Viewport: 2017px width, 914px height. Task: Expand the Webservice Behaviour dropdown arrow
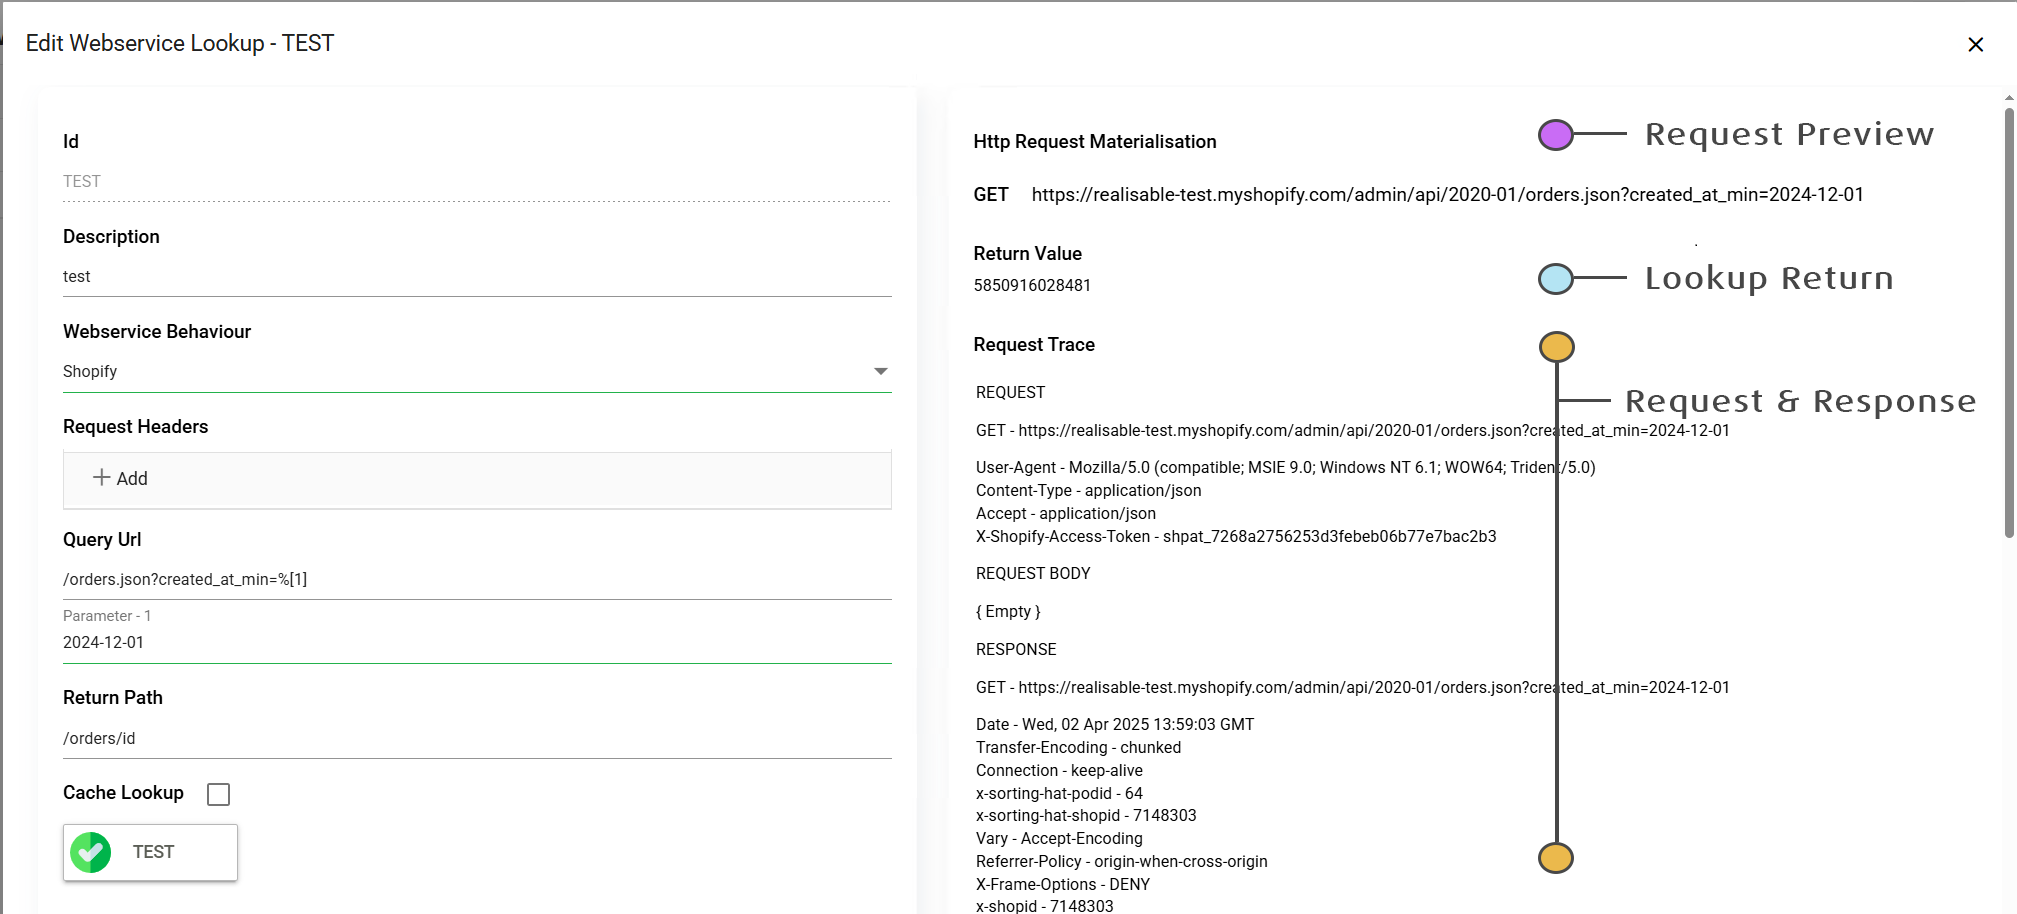click(880, 371)
